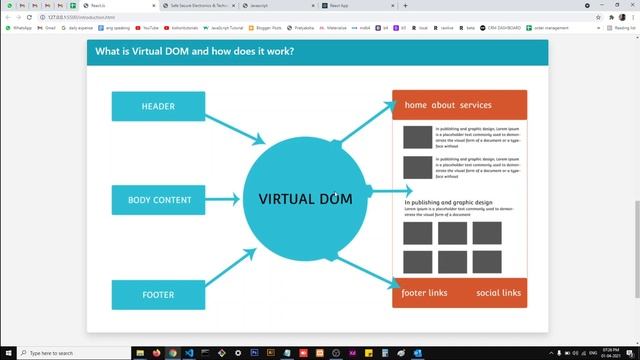Click the BODY CONTENT box

[158, 200]
